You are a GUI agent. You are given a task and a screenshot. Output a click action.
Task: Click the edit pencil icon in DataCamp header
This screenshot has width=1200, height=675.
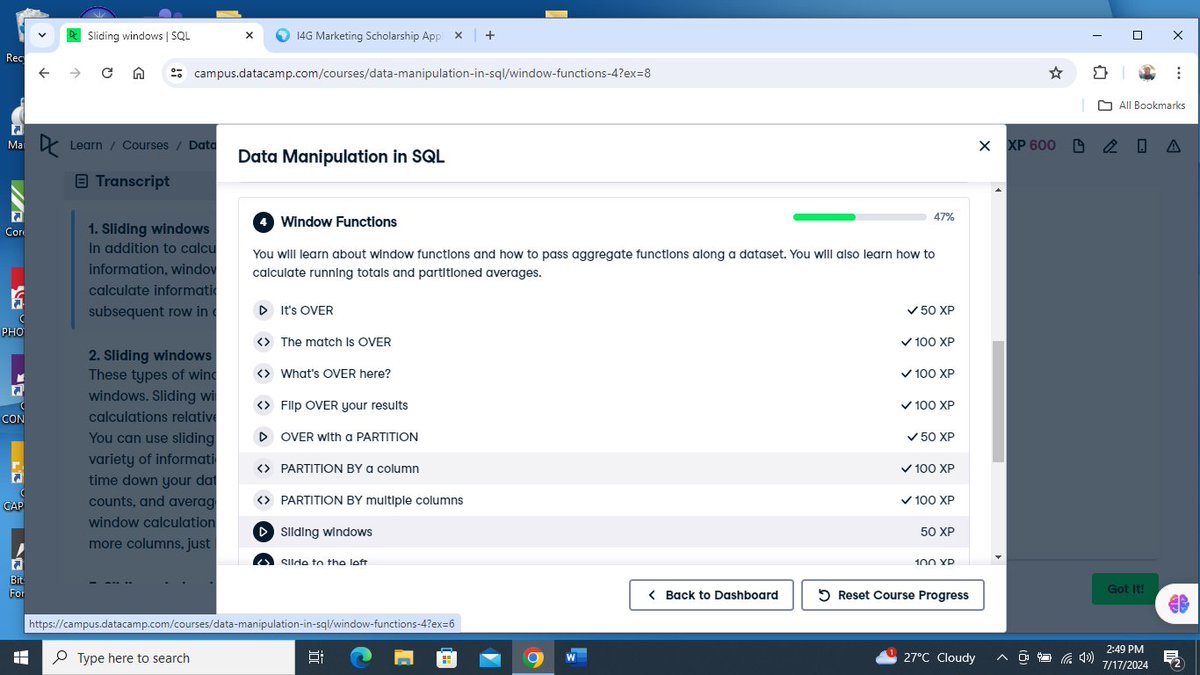tap(1110, 146)
